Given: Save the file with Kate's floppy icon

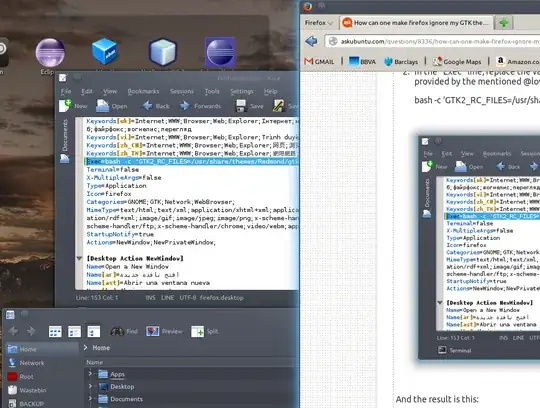Looking at the screenshot, I should 241,106.
